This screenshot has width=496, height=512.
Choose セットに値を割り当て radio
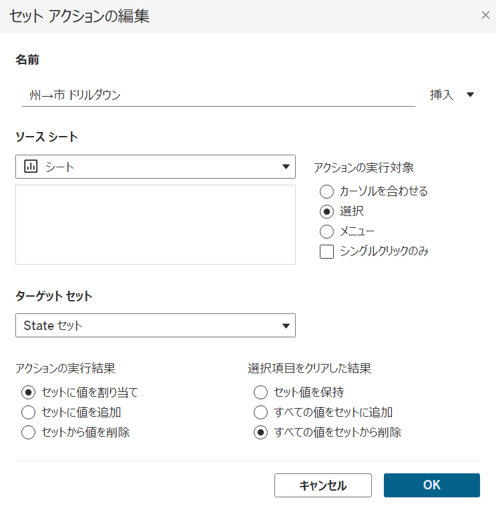(x=28, y=392)
